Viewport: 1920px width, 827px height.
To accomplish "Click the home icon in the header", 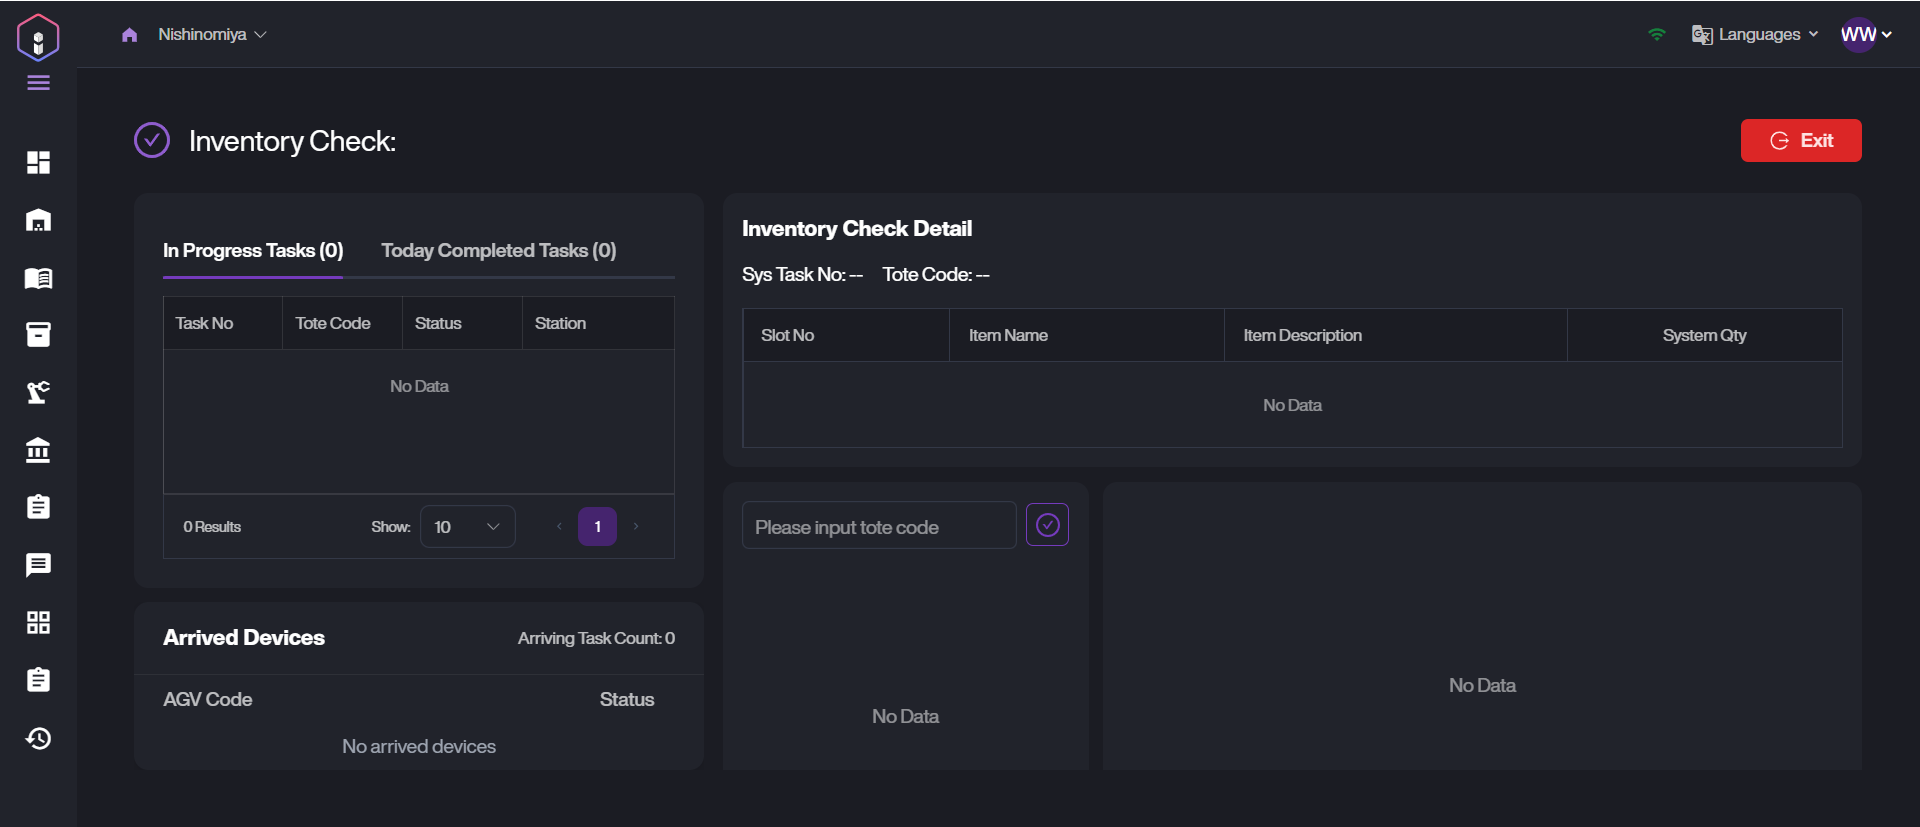I will (129, 35).
